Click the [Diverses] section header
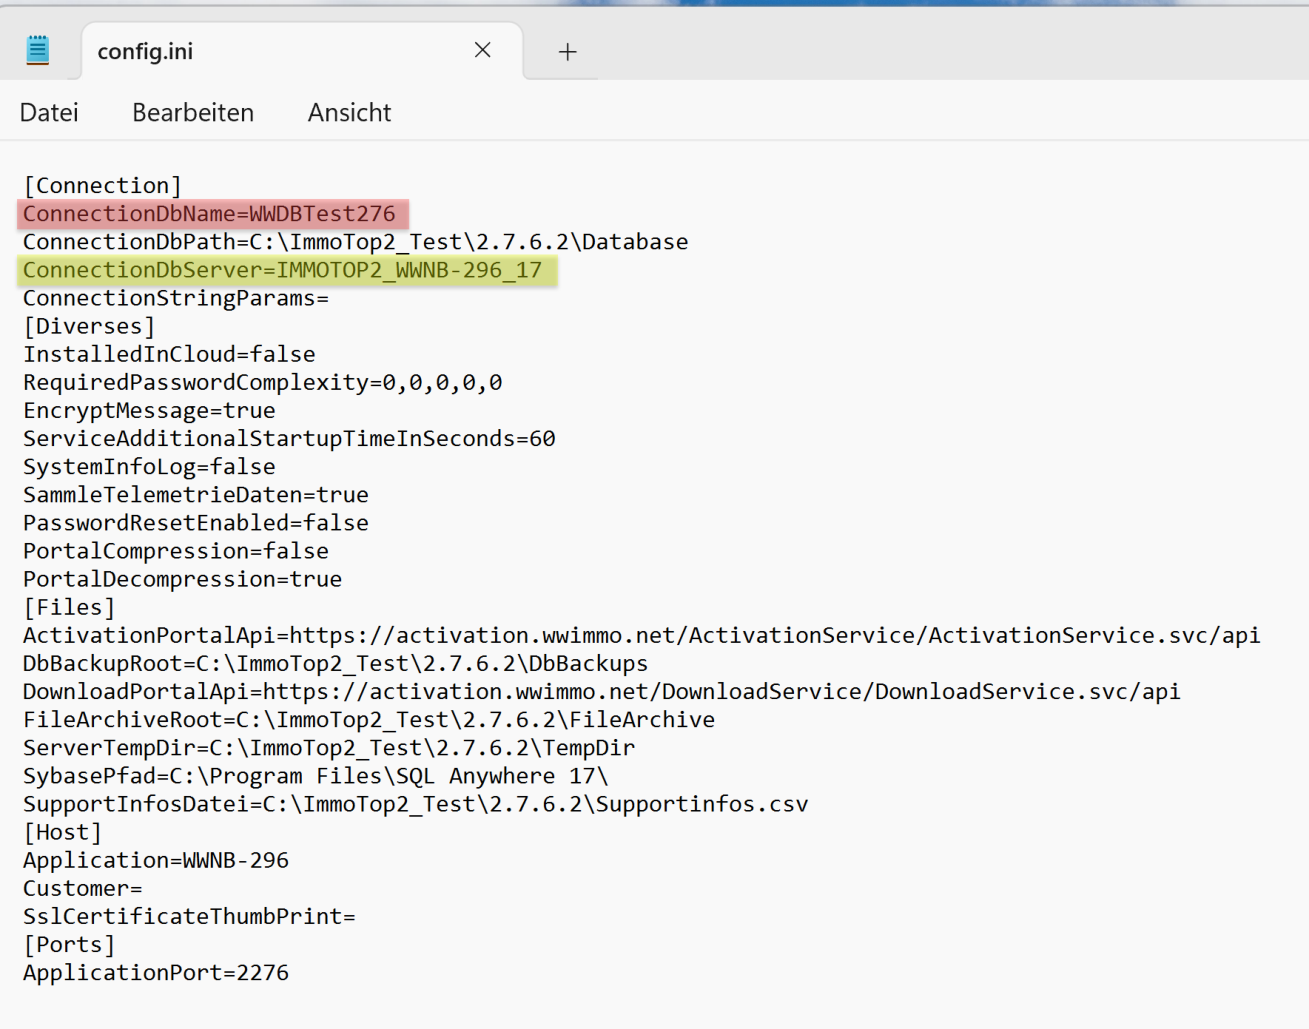The width and height of the screenshot is (1309, 1029). pyautogui.click(x=89, y=326)
